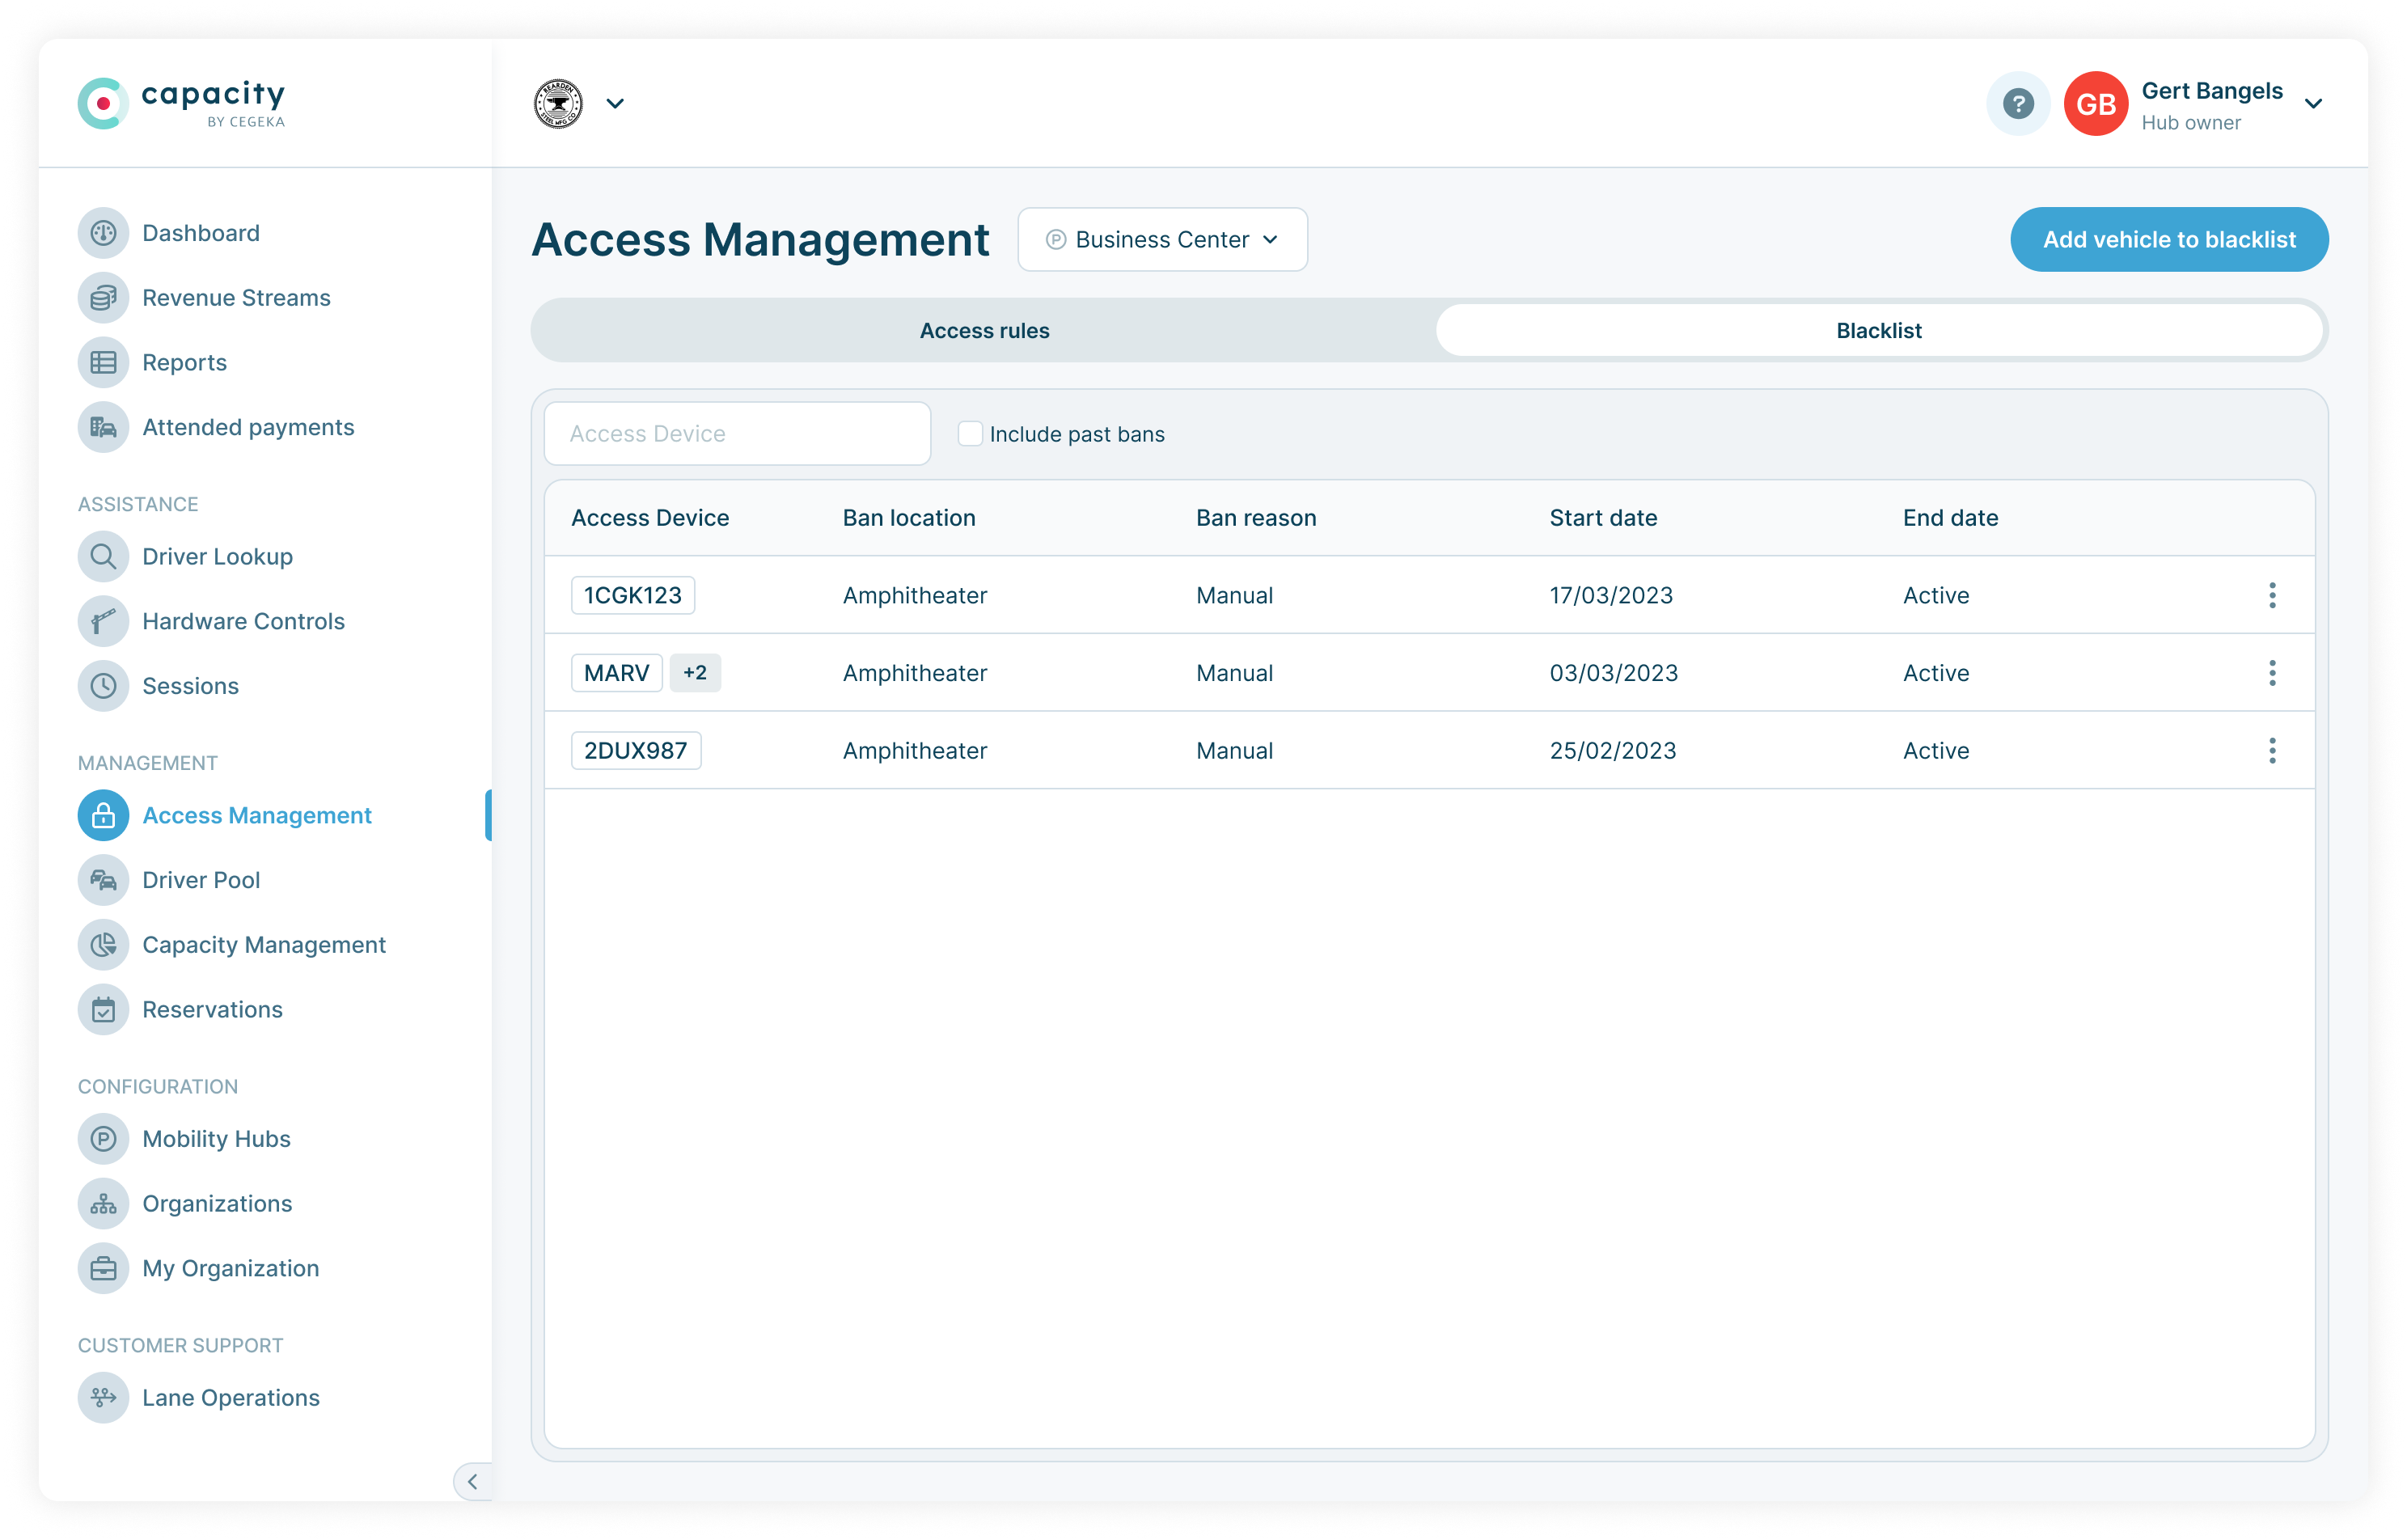2407x1540 pixels.
Task: Open the Reservations calendar icon
Action: 103,1010
